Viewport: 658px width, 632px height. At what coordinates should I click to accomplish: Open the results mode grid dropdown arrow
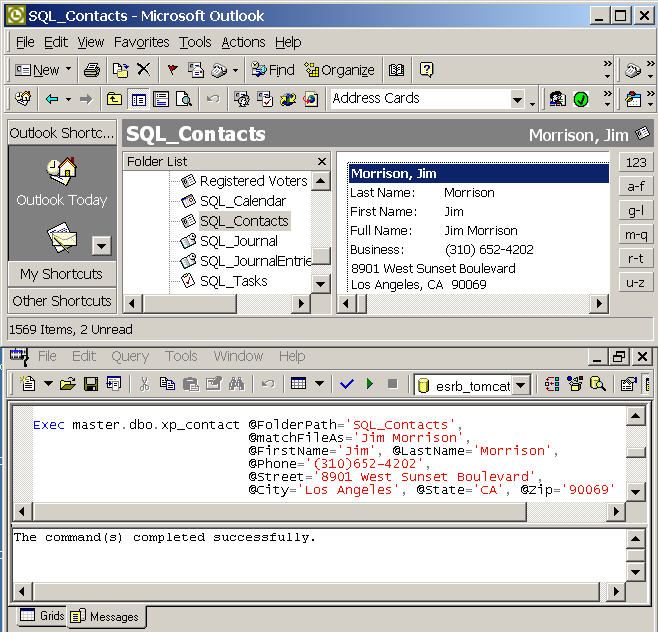319,383
